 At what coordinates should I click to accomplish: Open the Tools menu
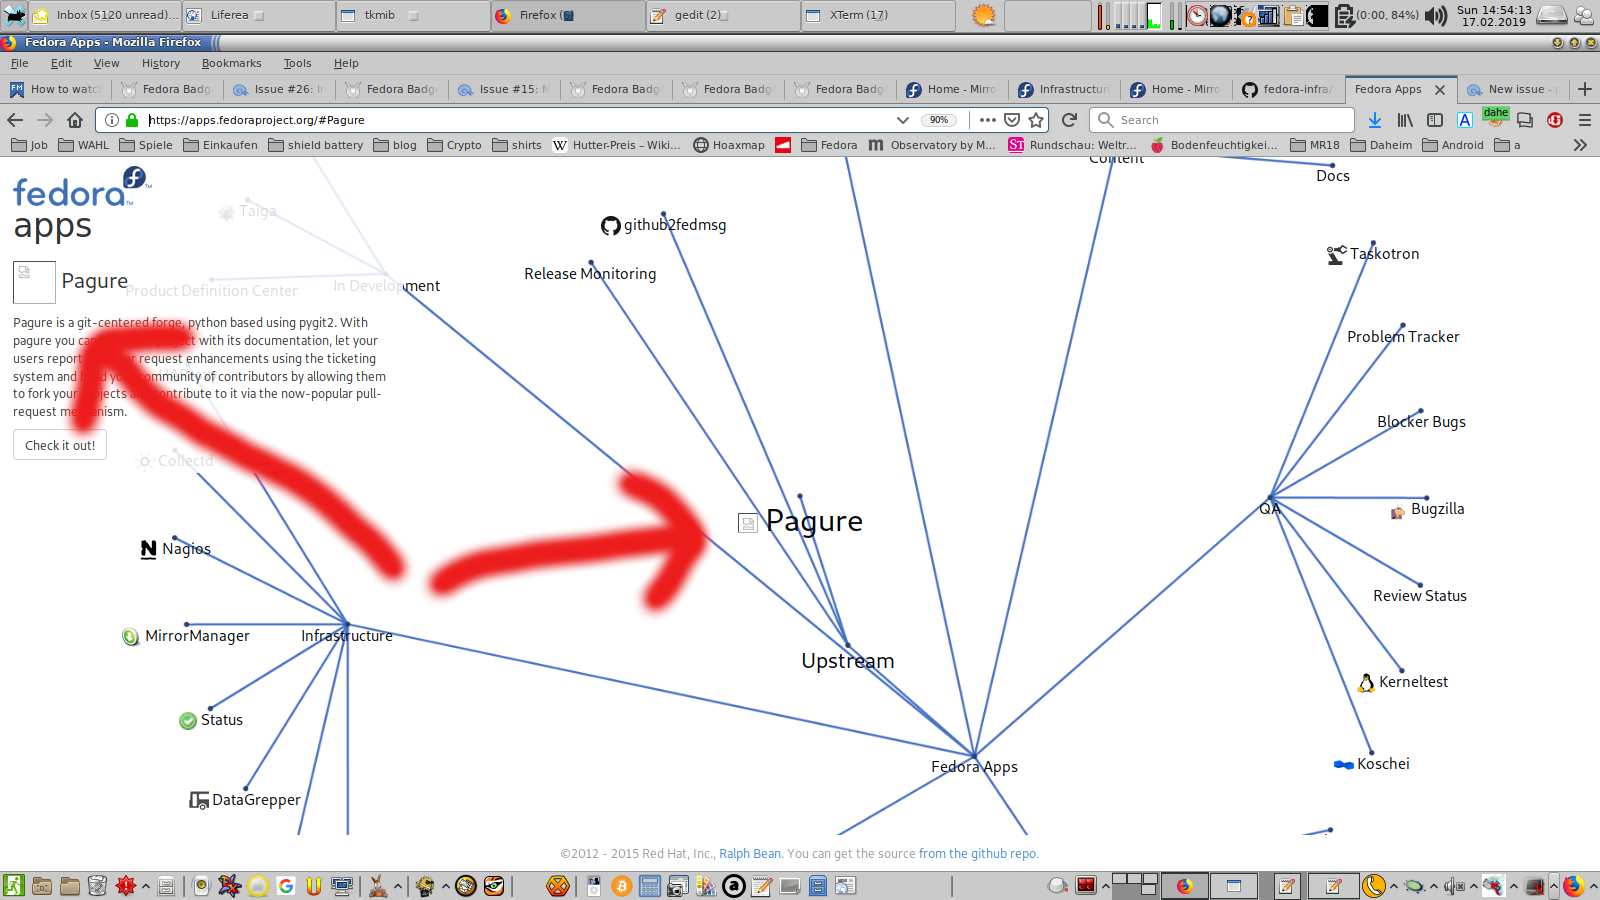297,63
